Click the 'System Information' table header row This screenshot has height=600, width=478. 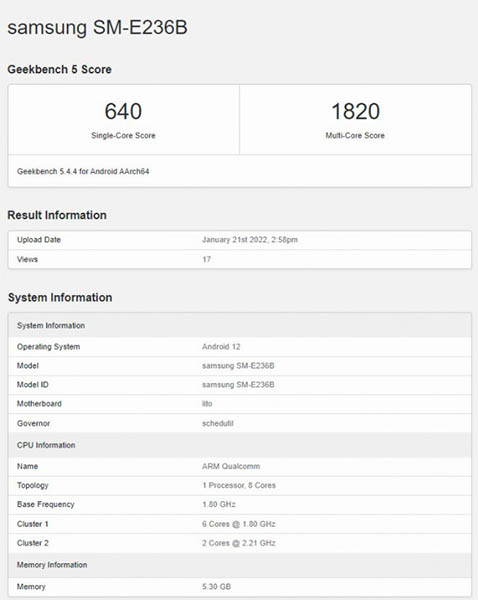tap(240, 326)
